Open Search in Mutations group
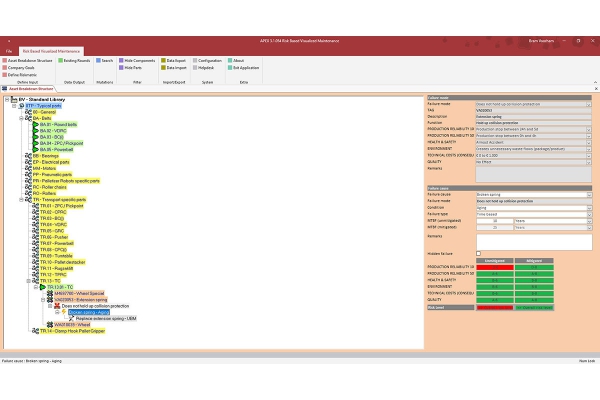The width and height of the screenshot is (600, 400). 104,60
